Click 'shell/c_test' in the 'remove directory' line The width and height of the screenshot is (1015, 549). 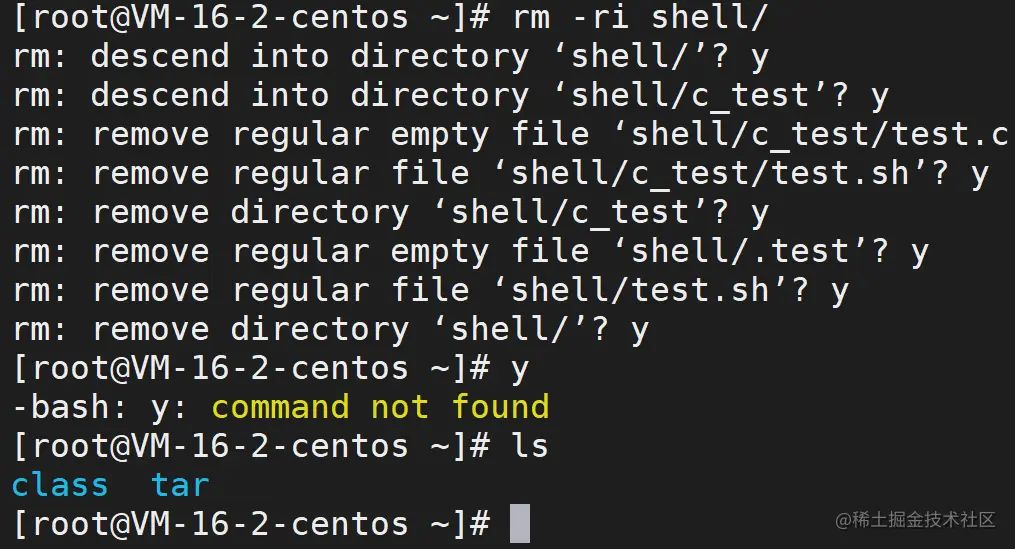pos(570,212)
